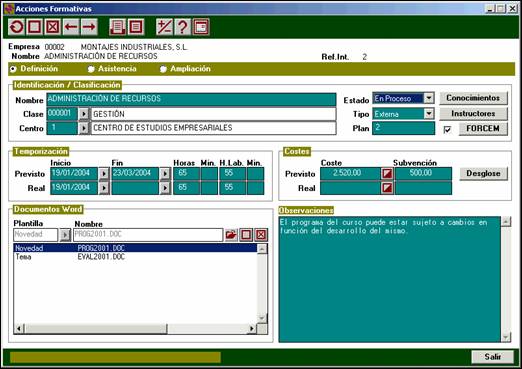The image size is (522, 369).
Task: Click document list scroll right arrow
Action: pos(252,329)
